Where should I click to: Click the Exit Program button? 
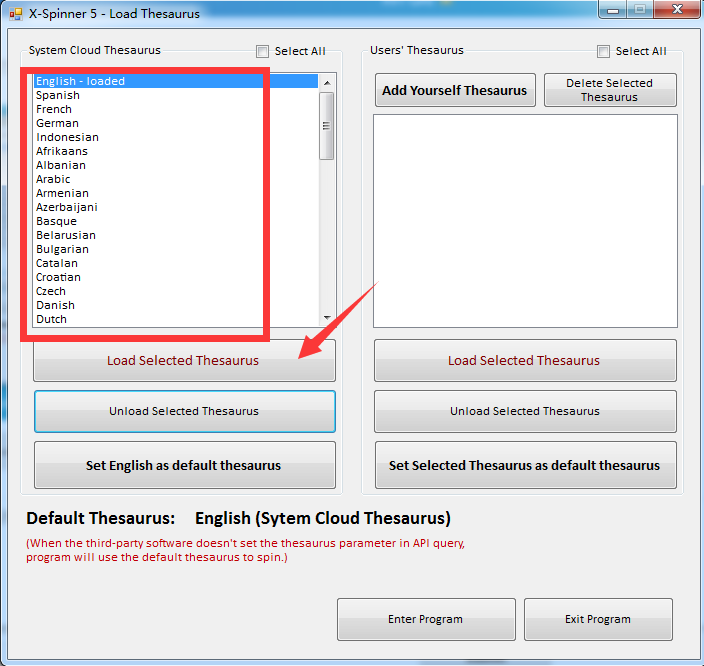597,619
